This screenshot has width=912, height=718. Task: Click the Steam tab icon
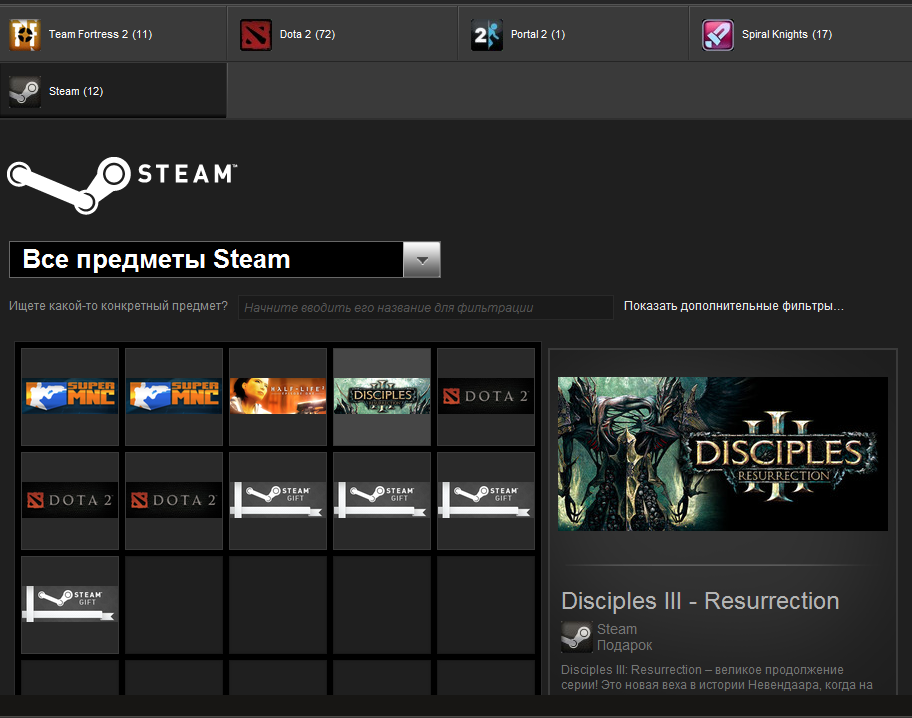[24, 91]
